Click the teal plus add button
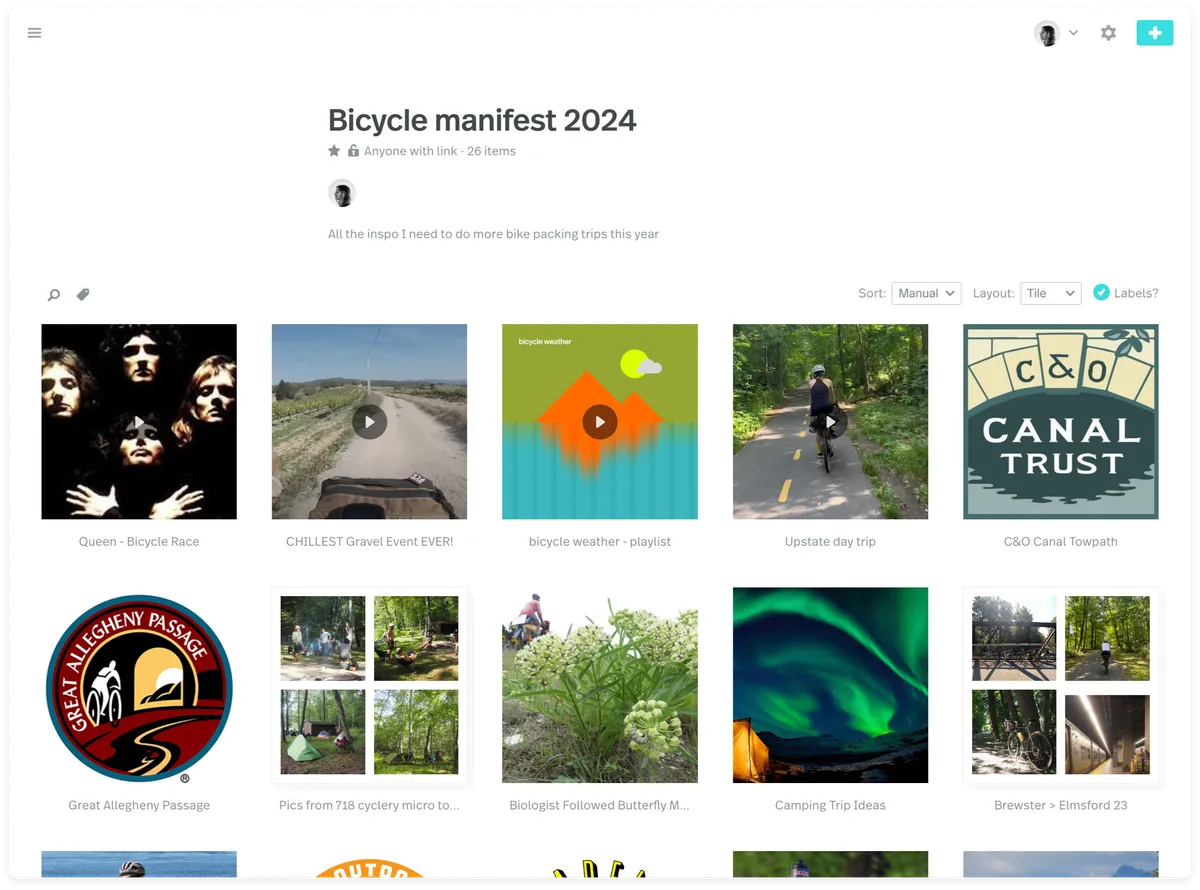The width and height of the screenshot is (1200, 890). pos(1155,33)
